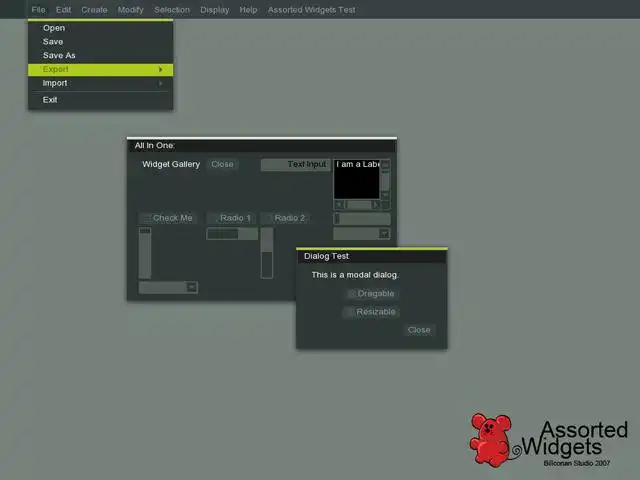Open the dropdown below the vertical slider
Viewport: 640px width, 480px height.
point(168,287)
